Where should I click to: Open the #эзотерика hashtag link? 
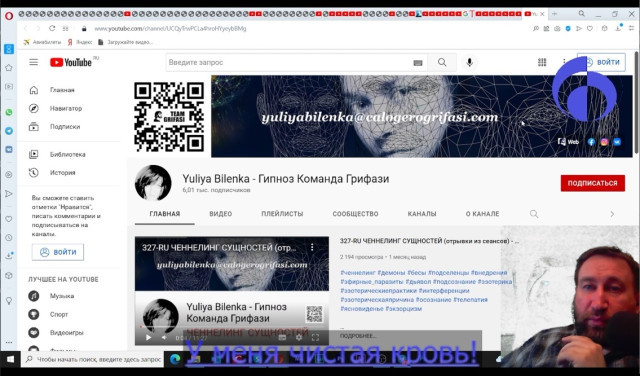495,282
